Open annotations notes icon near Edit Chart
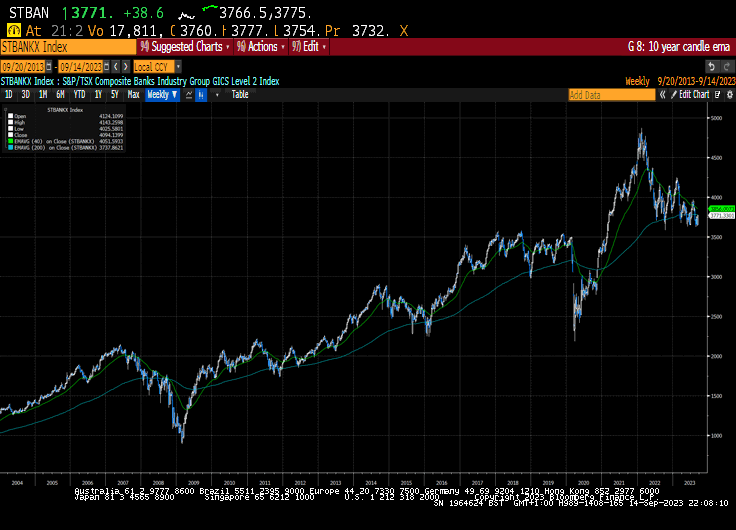Viewport: 736px width, 530px height. [717, 95]
